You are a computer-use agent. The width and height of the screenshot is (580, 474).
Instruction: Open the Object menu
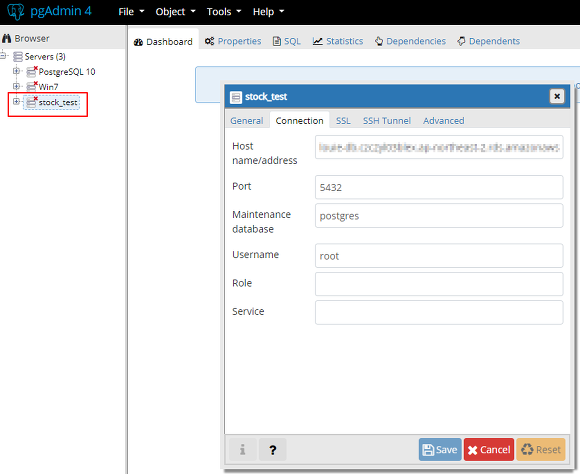(175, 12)
